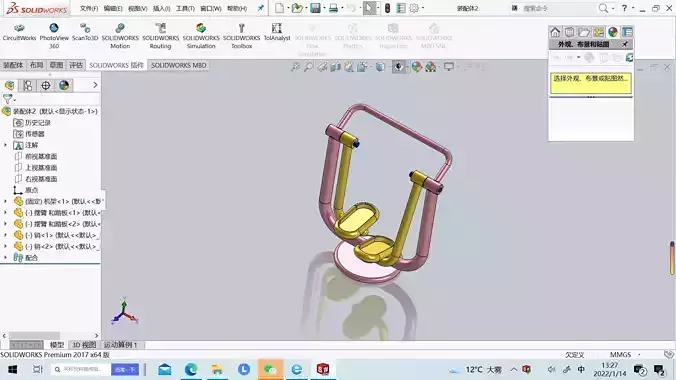
Task: Expand the 配合 mates folder
Action: 5,257
